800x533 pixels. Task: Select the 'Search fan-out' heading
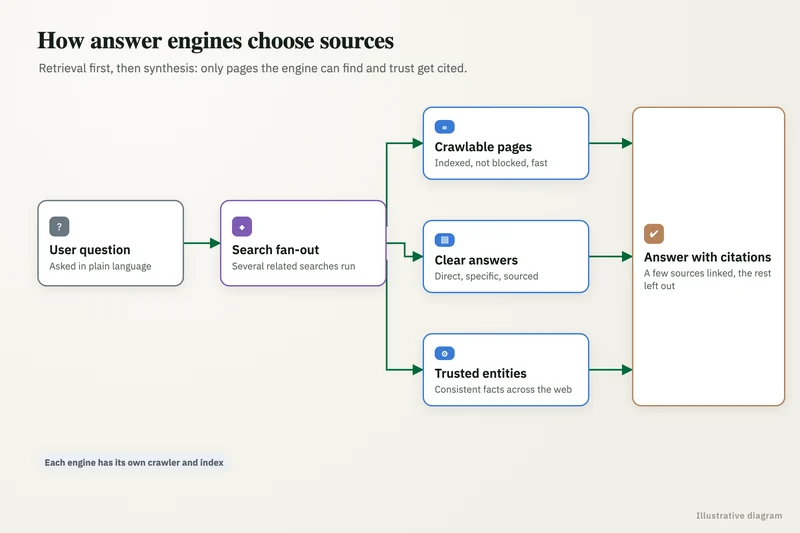click(x=276, y=250)
